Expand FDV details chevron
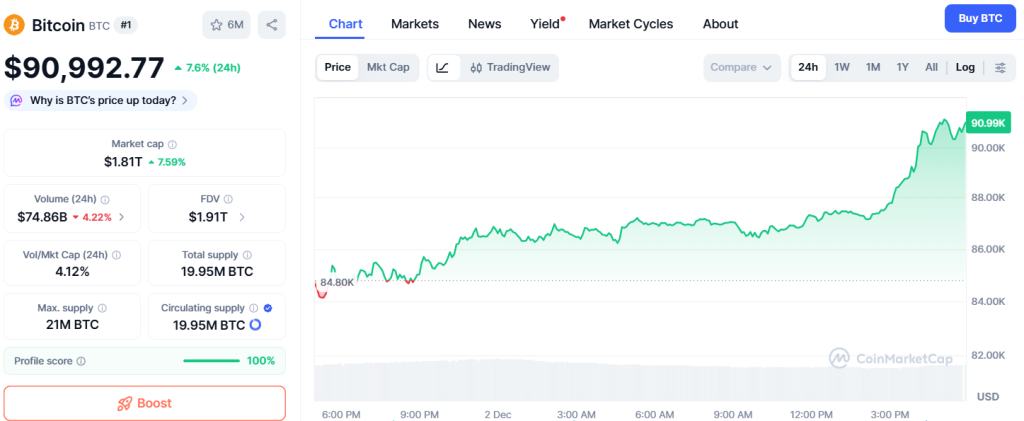 click(x=242, y=217)
